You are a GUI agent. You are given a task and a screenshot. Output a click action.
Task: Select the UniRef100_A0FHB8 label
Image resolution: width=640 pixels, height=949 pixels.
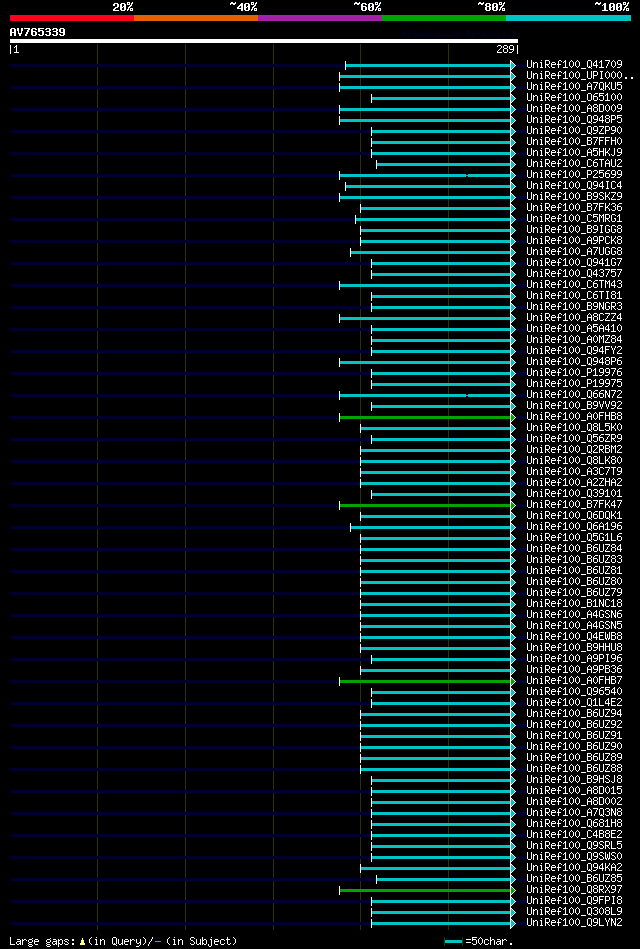coord(574,417)
